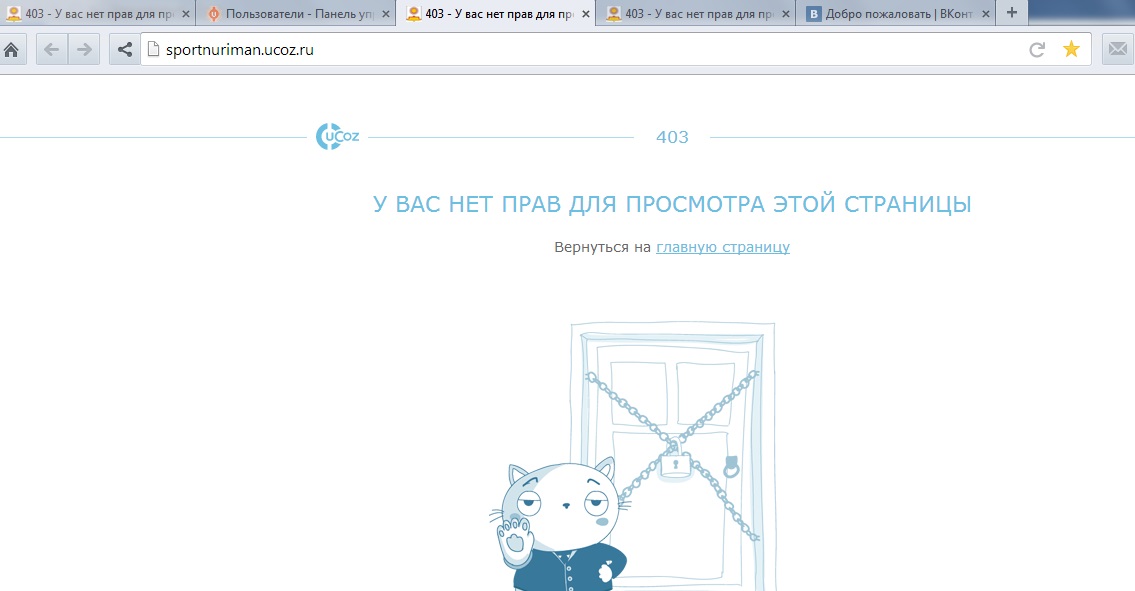
Task: Reload the page with refresh icon
Action: pos(1037,50)
